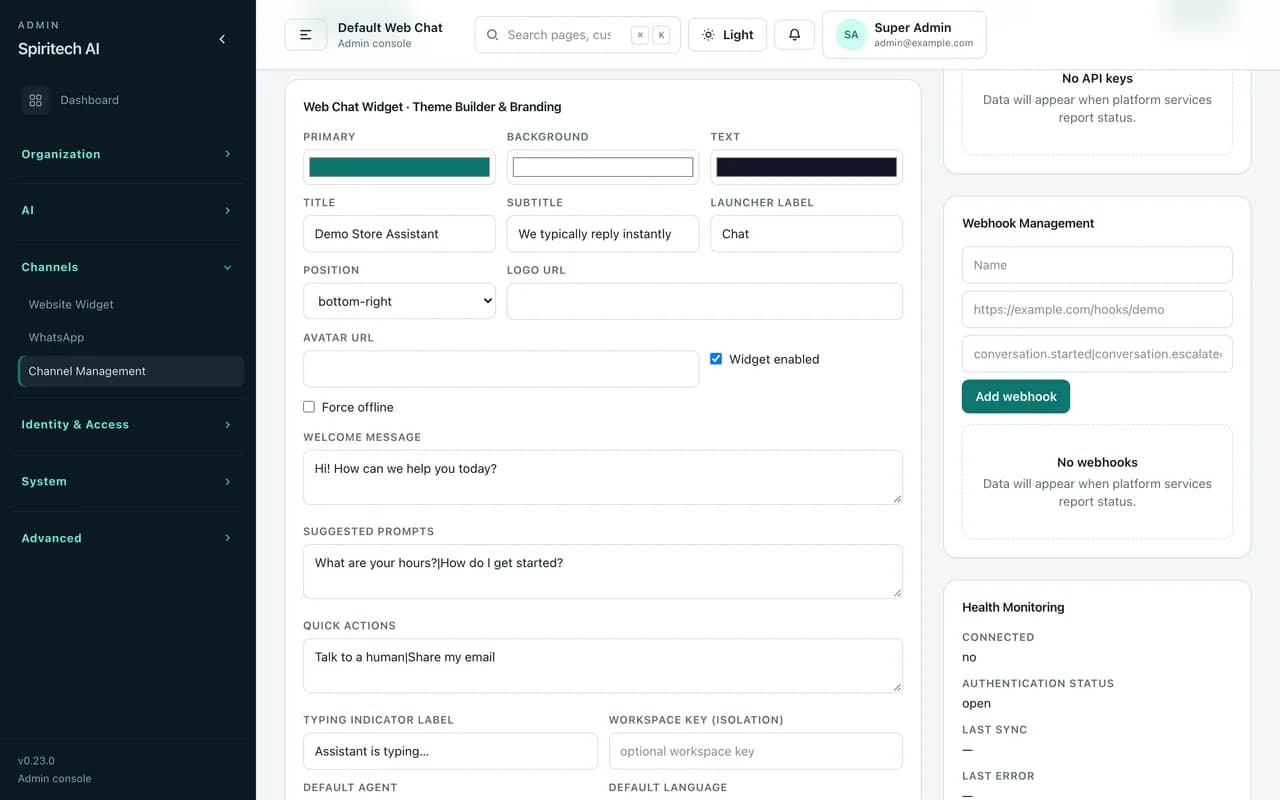Click the webhook events input field

(1097, 354)
